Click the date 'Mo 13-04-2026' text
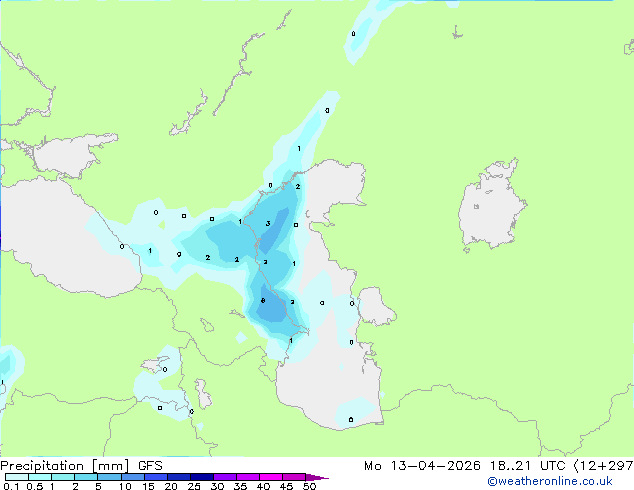This screenshot has width=634, height=490. tap(422, 466)
